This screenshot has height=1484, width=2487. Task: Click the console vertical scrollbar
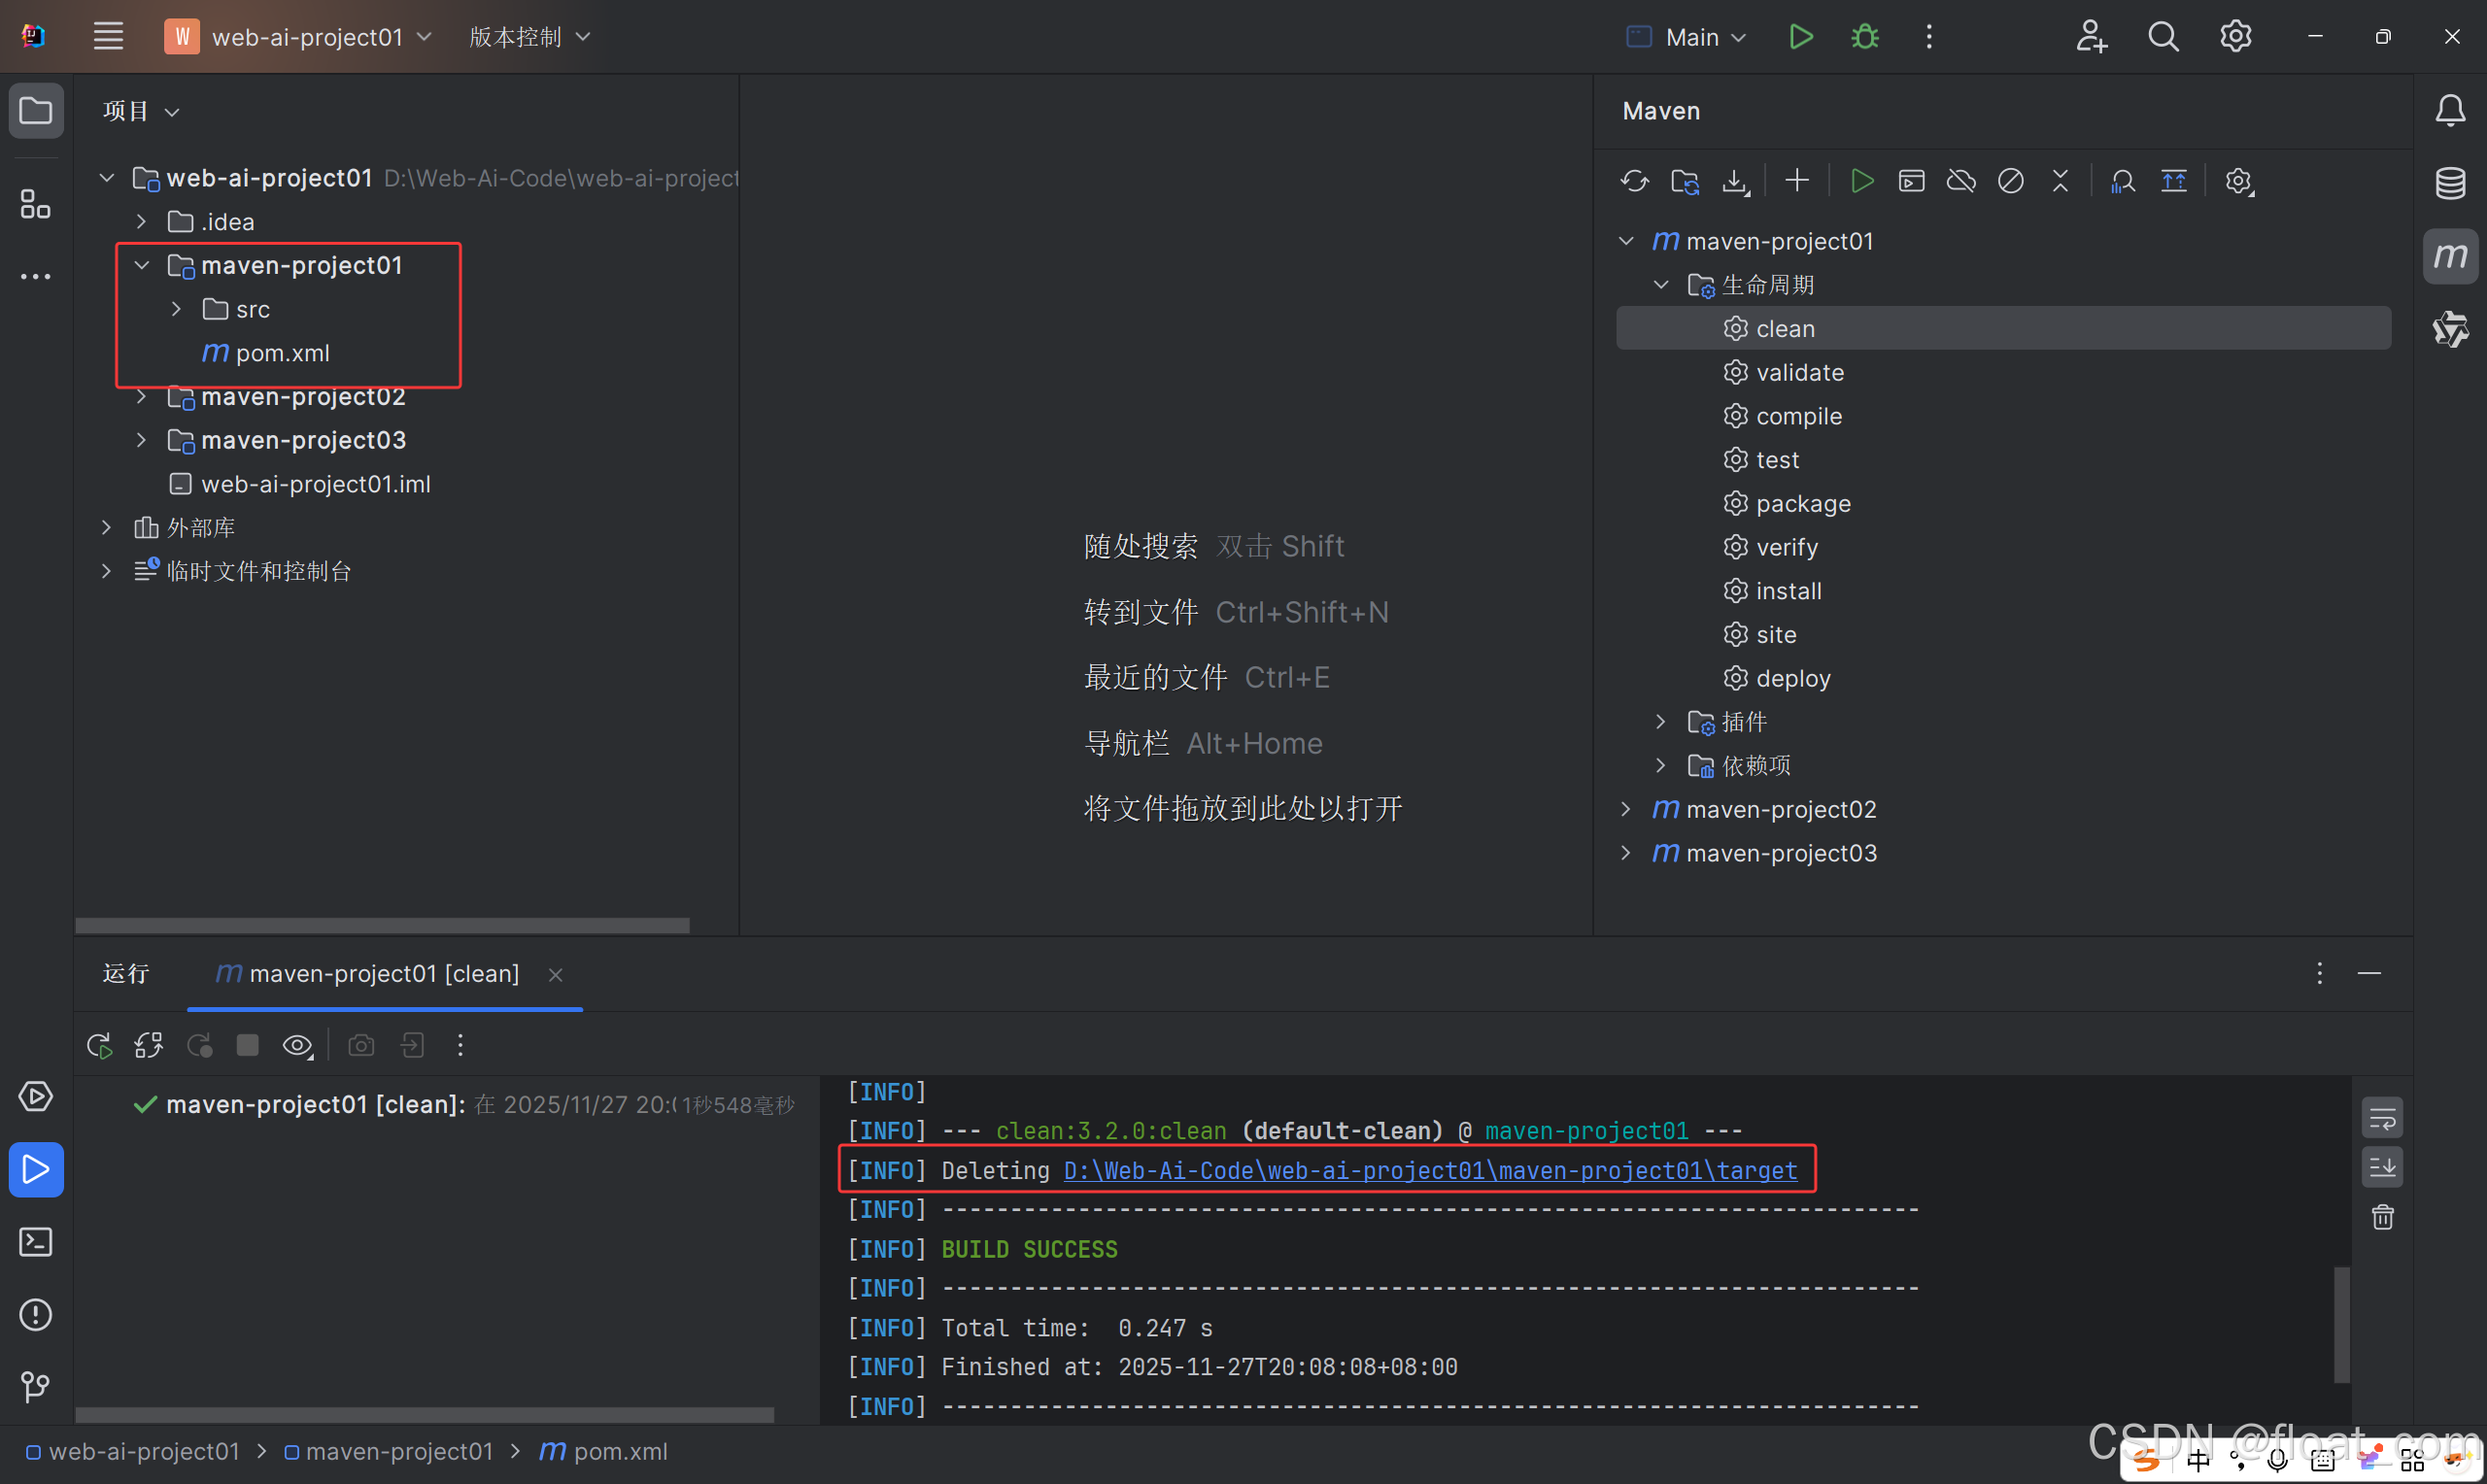[x=2340, y=1324]
